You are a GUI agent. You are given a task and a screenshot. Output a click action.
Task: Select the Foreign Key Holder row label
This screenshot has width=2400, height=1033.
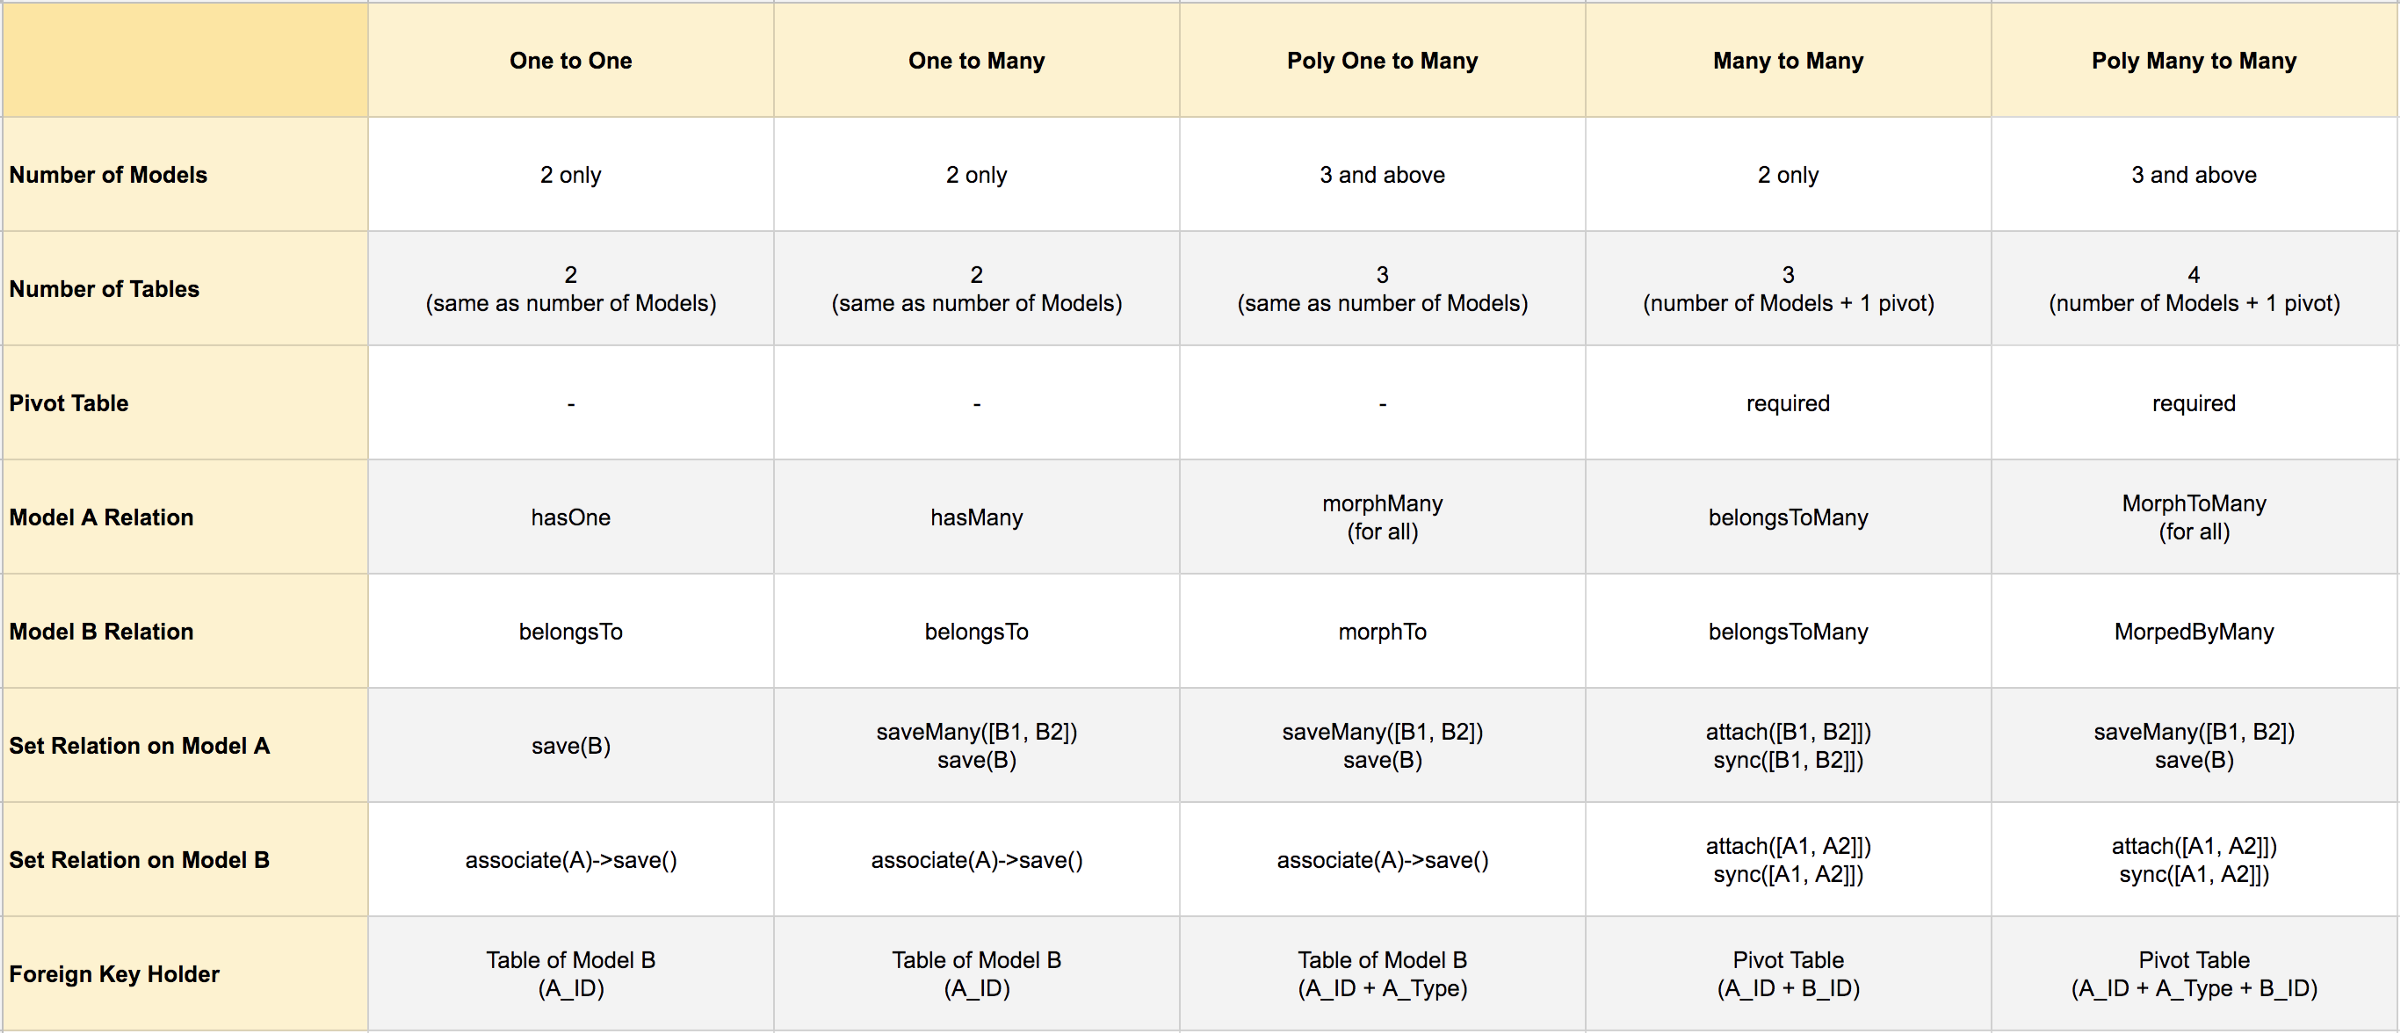point(115,974)
